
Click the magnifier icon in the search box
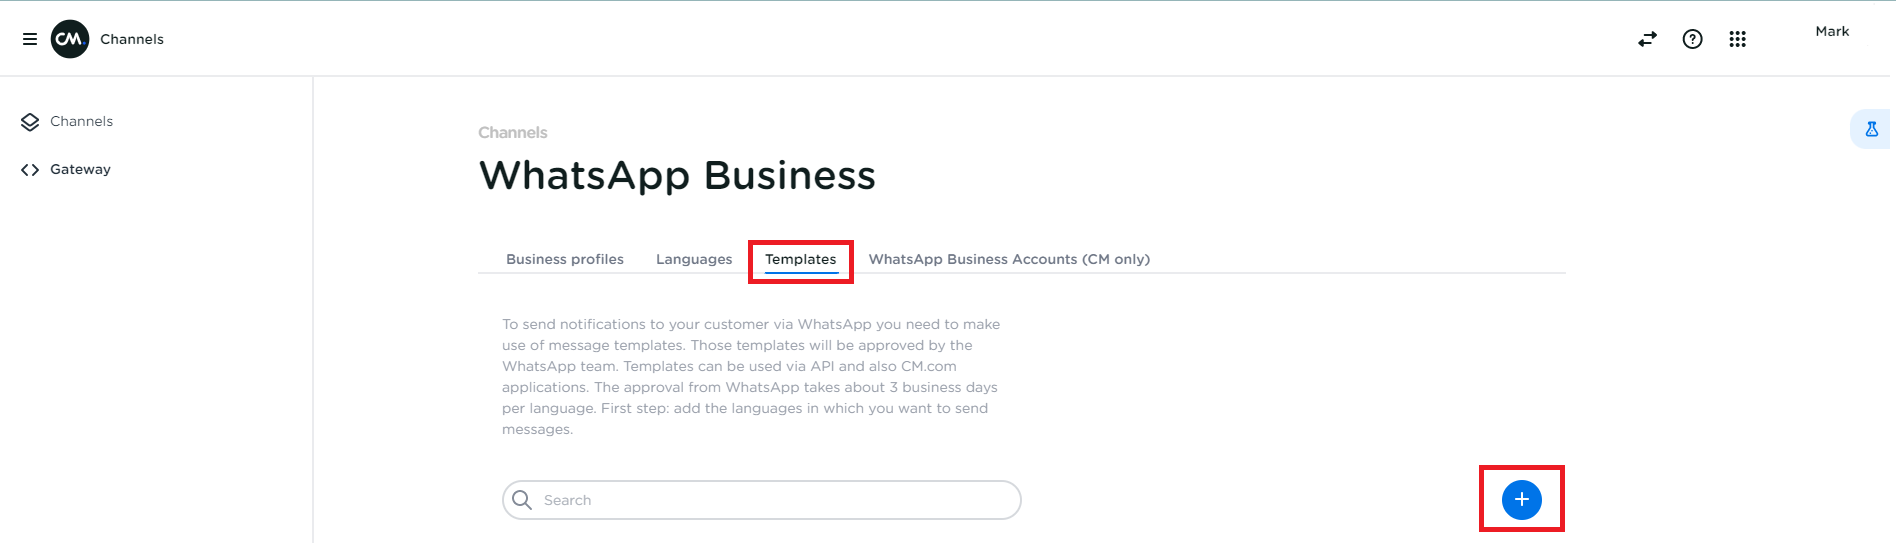click(x=522, y=499)
